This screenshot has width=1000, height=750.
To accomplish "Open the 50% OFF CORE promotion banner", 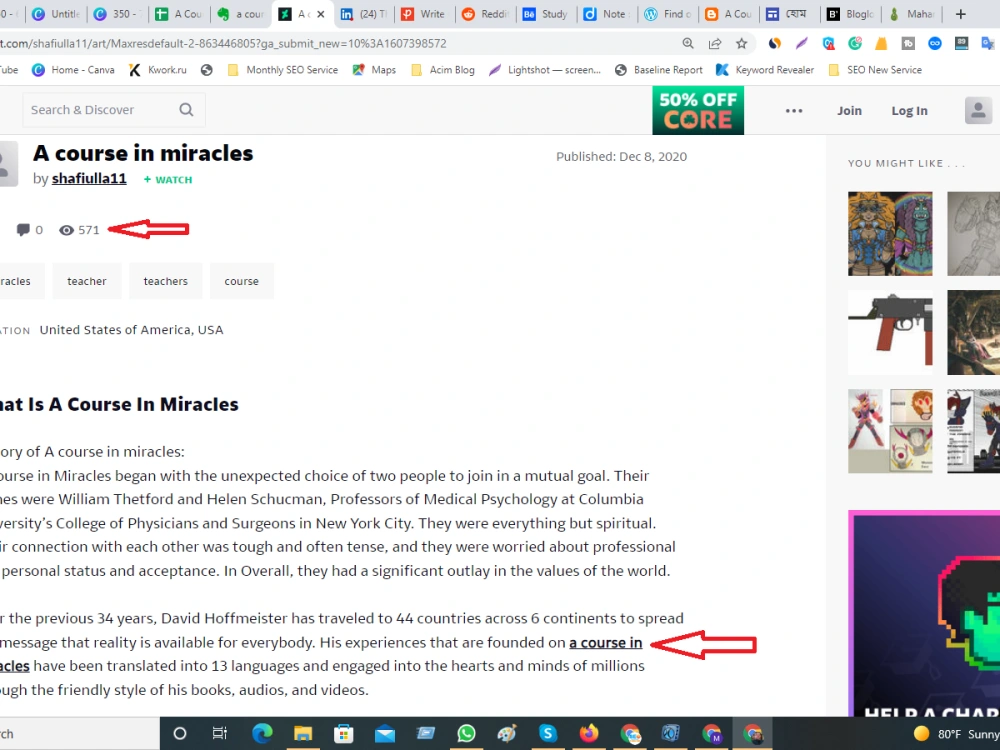I will click(698, 110).
